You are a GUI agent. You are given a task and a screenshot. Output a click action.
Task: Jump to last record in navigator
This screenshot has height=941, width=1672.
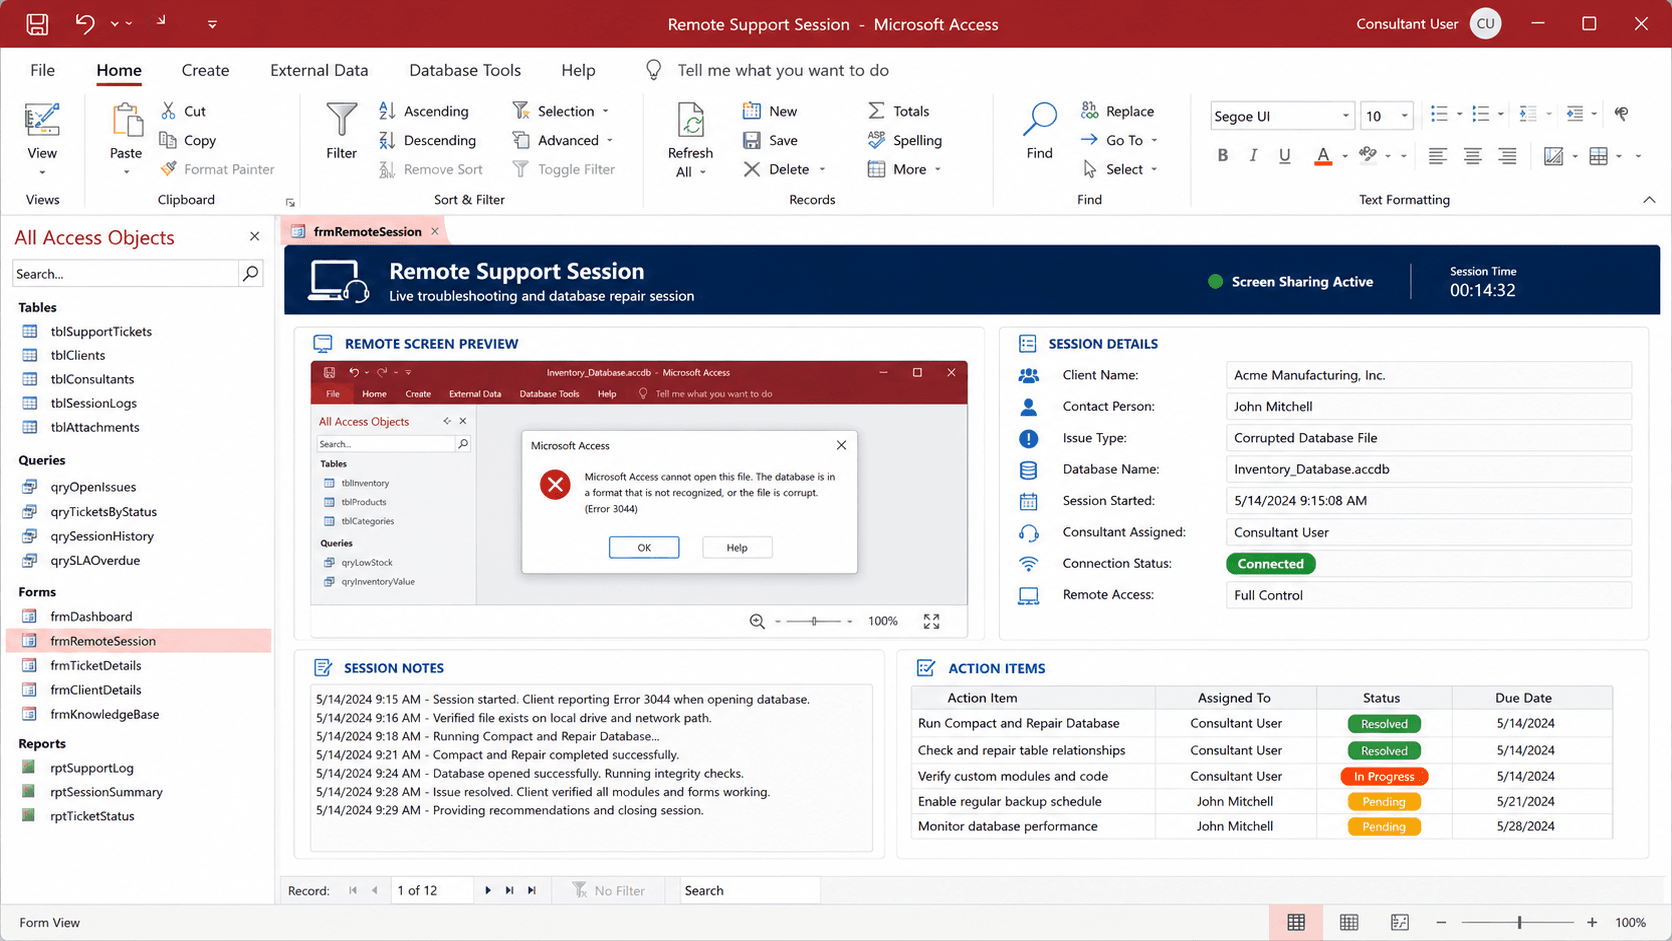pyautogui.click(x=510, y=890)
